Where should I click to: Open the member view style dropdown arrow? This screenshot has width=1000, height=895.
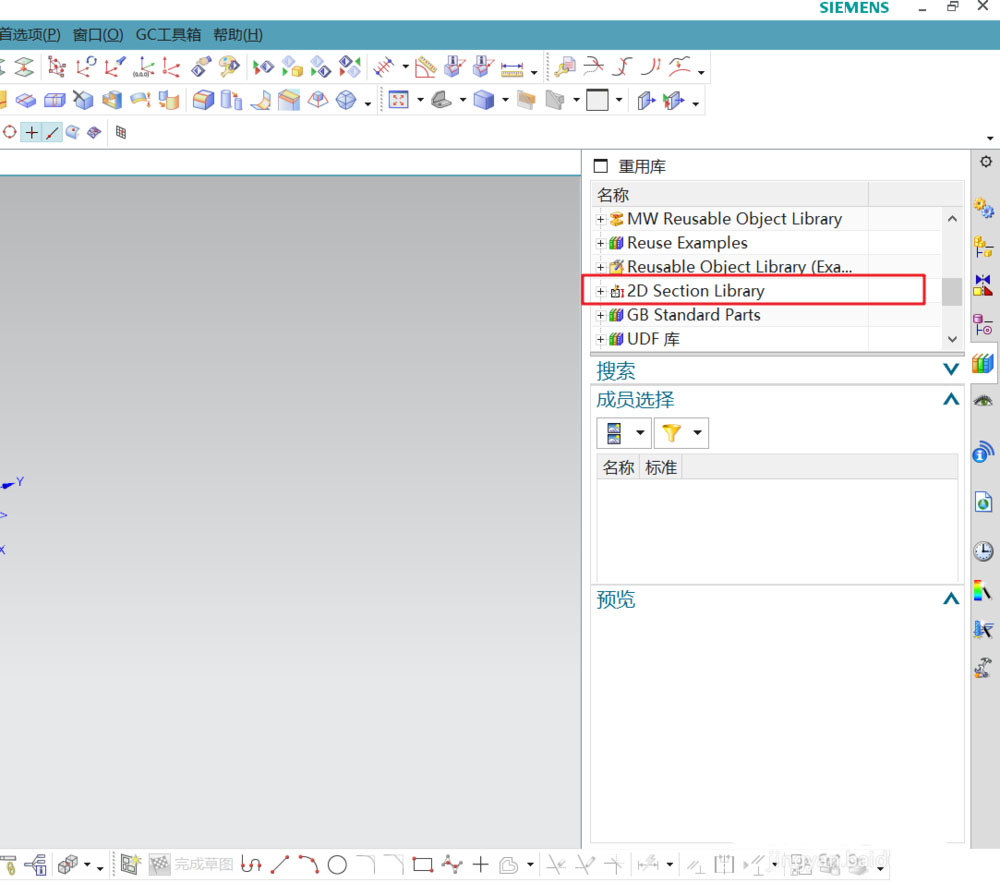point(640,433)
